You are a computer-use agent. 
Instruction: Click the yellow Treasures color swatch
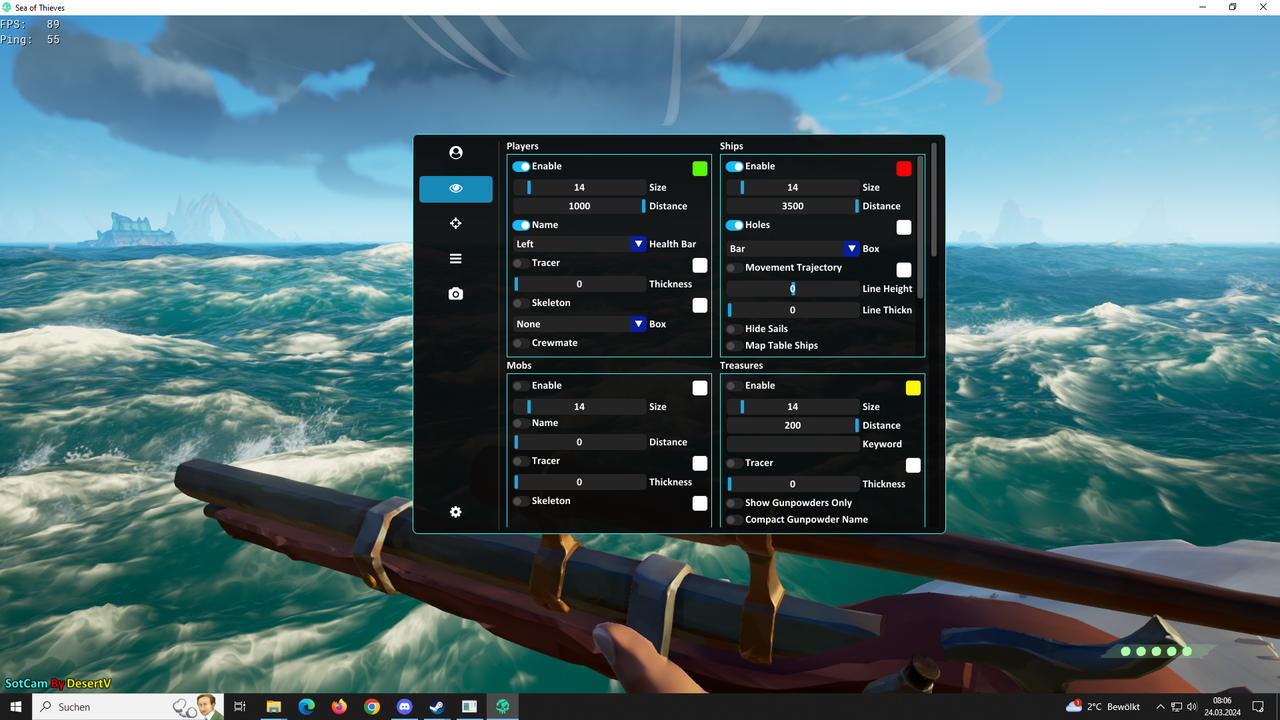913,388
